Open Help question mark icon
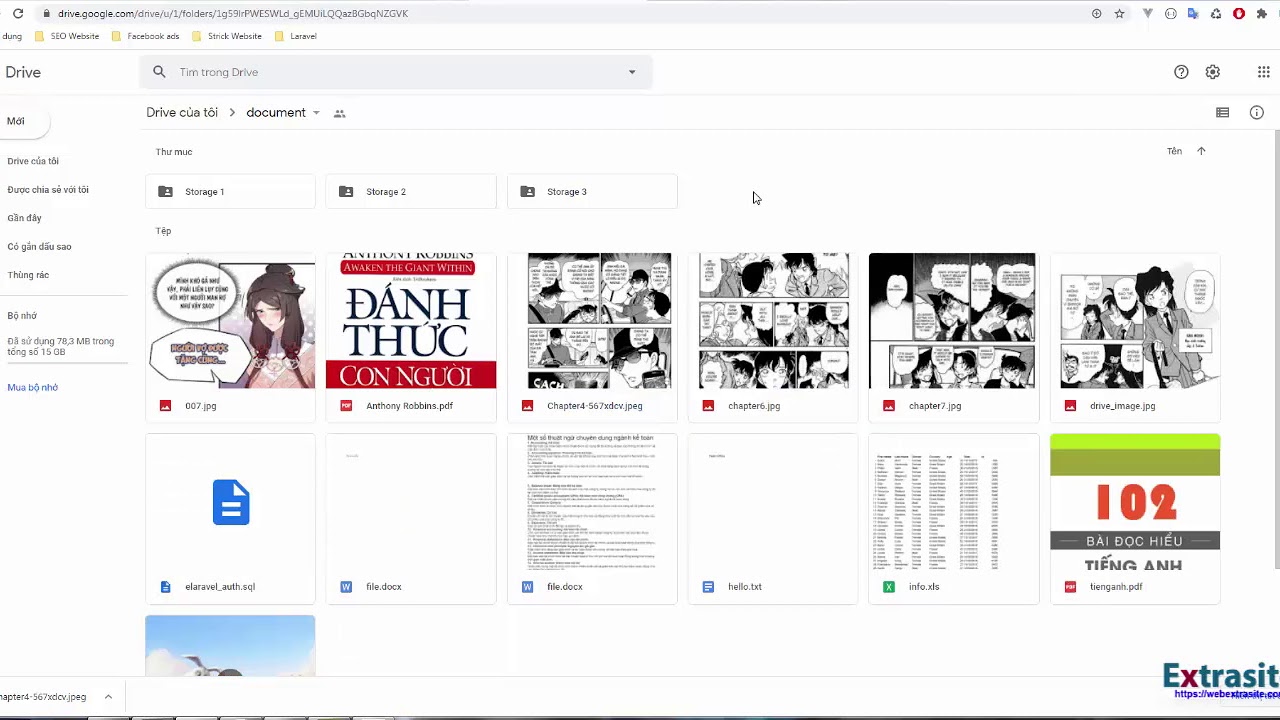This screenshot has width=1280, height=720. (x=1181, y=72)
